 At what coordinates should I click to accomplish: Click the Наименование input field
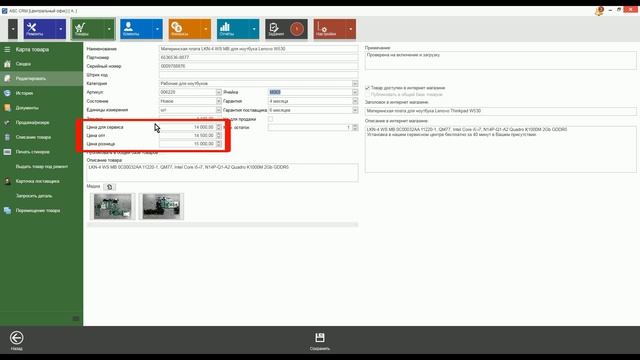(x=258, y=49)
